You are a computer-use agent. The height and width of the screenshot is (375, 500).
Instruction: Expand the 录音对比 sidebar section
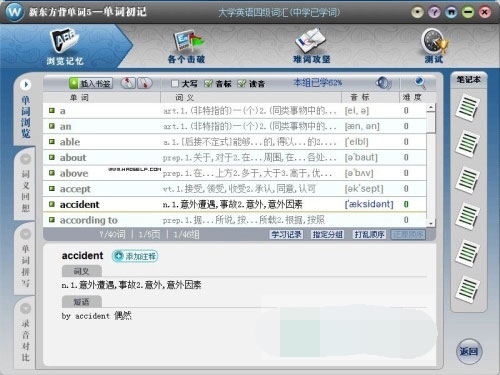point(25,309)
